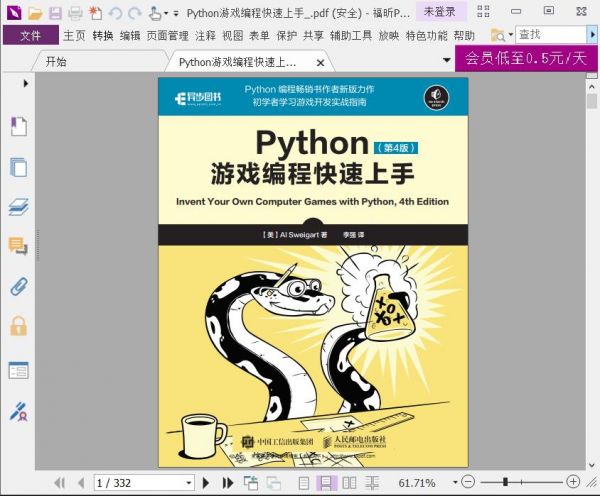This screenshot has width=600, height=496.
Task: Click the Print icon in the title toolbar
Action: click(75, 13)
